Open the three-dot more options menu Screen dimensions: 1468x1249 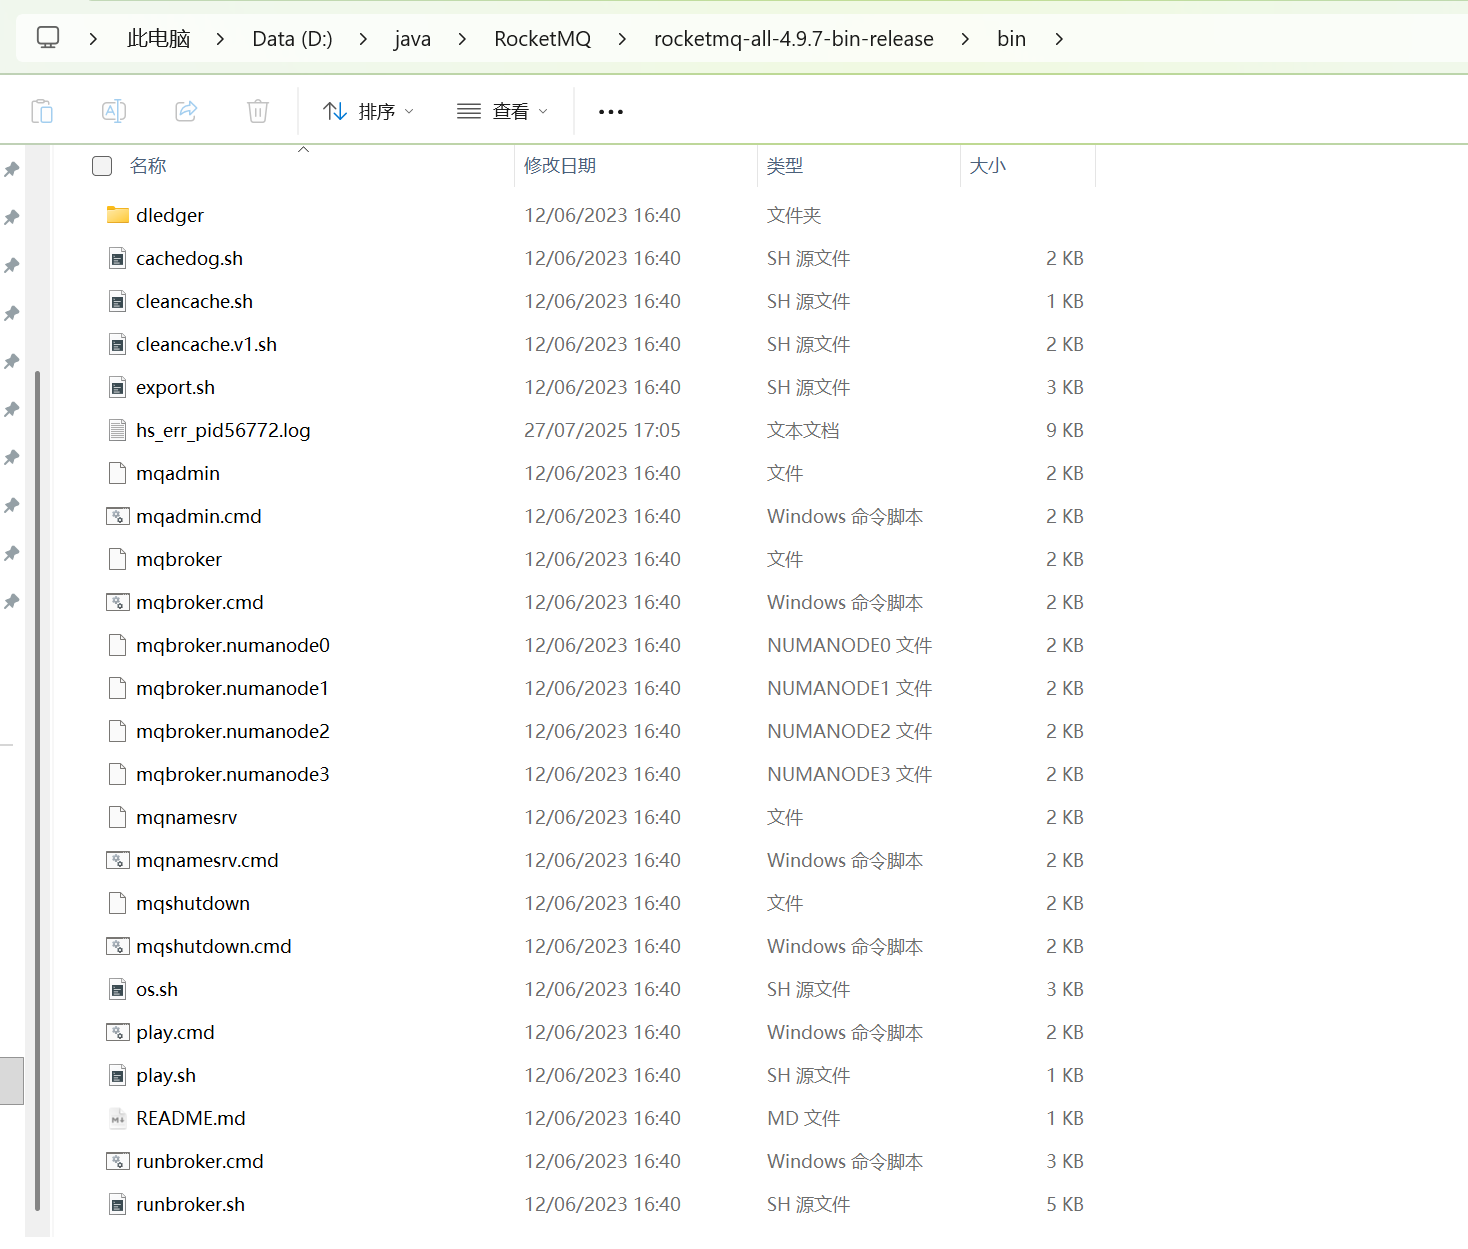[610, 112]
